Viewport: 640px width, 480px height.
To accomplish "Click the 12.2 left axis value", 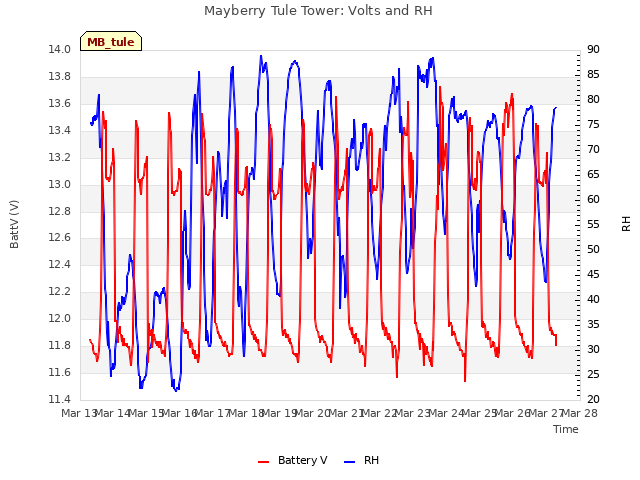I will click(60, 291).
